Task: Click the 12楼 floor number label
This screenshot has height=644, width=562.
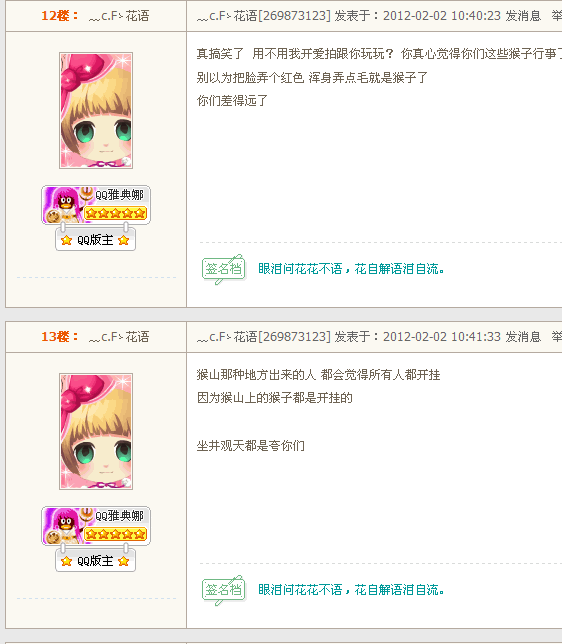Action: click(x=59, y=16)
